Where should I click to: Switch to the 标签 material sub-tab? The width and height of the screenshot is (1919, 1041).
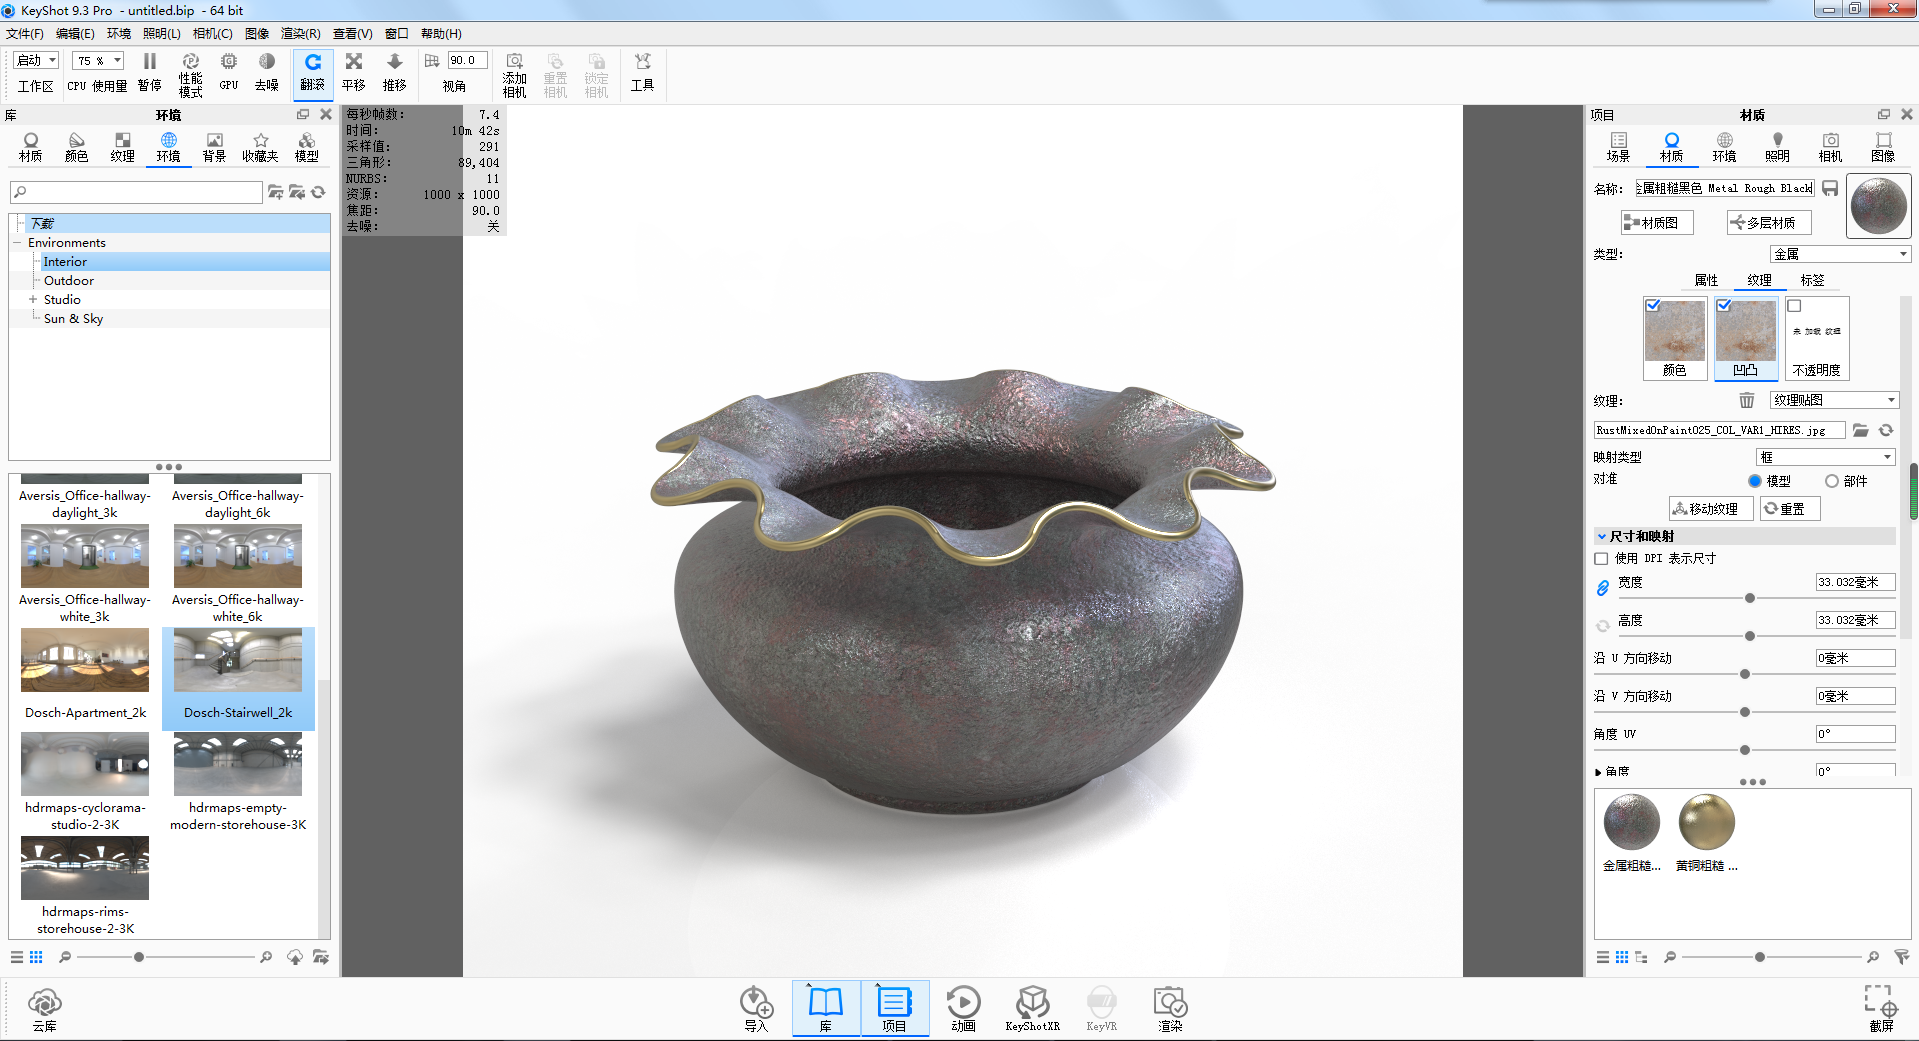[x=1812, y=281]
